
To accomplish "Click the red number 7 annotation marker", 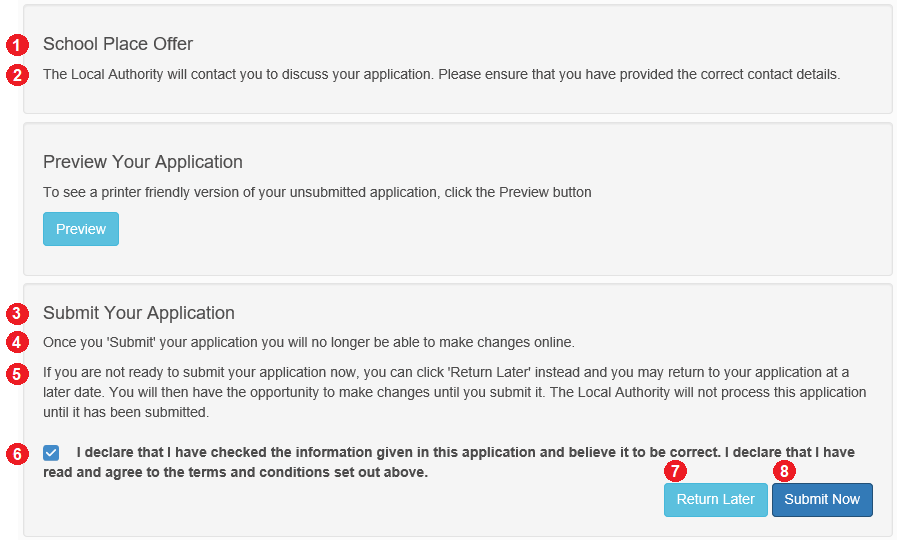I will pyautogui.click(x=676, y=471).
